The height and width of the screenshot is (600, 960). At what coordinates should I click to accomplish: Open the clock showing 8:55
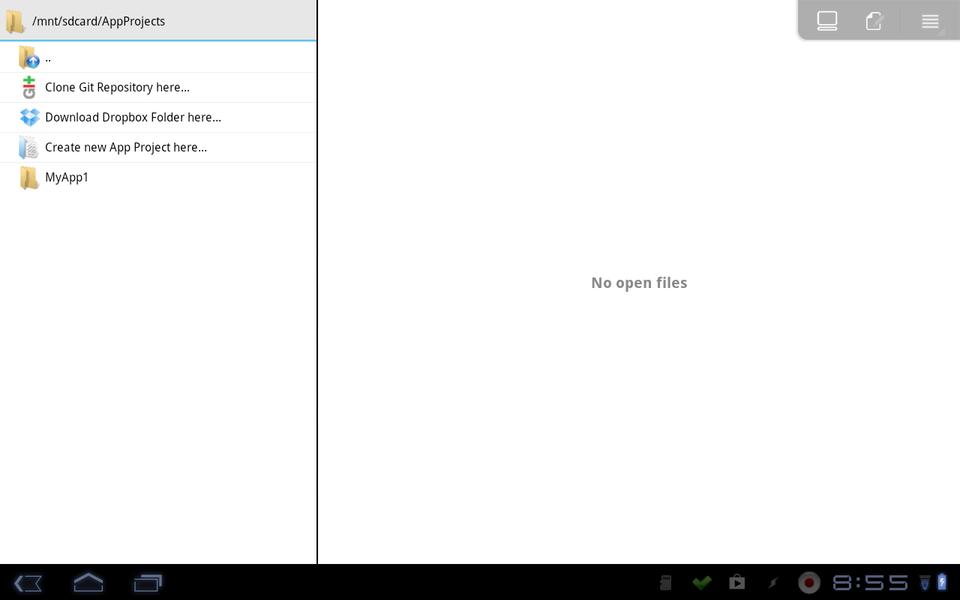tap(870, 582)
